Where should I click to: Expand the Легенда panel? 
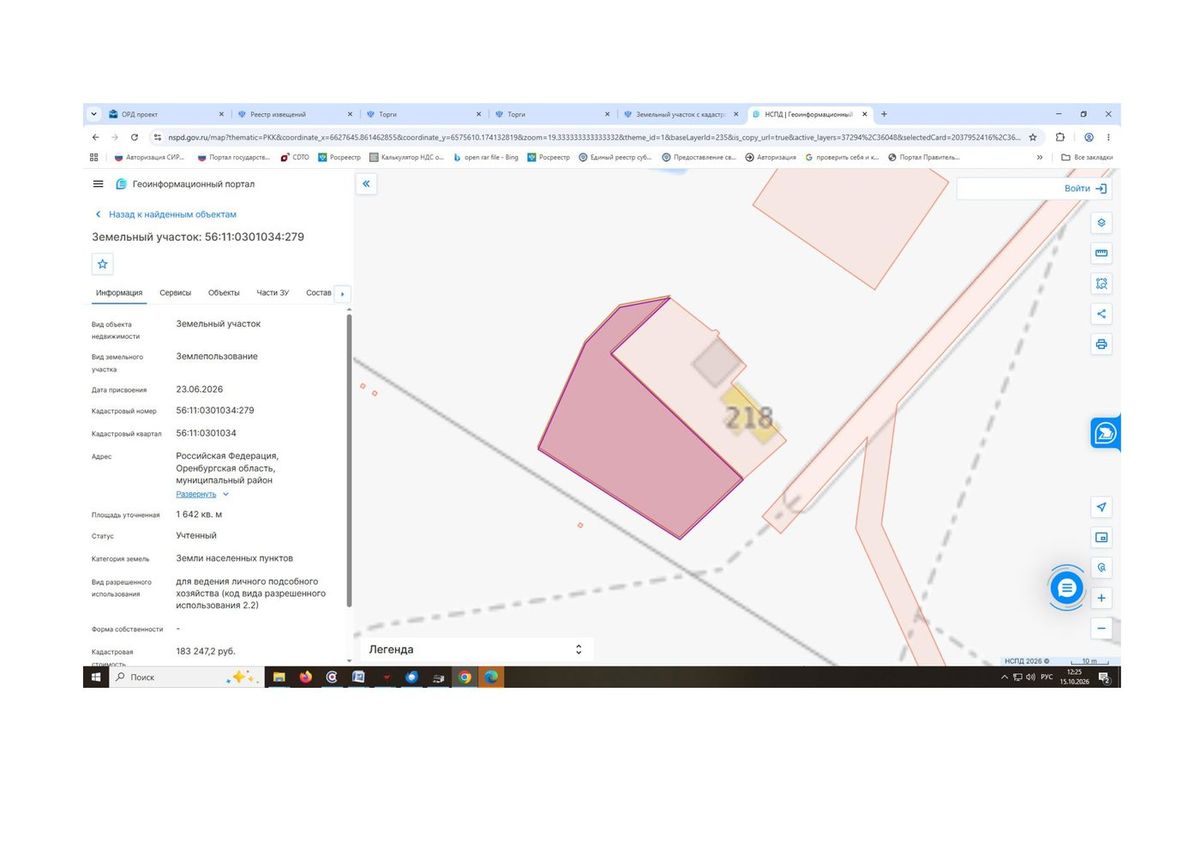(578, 650)
